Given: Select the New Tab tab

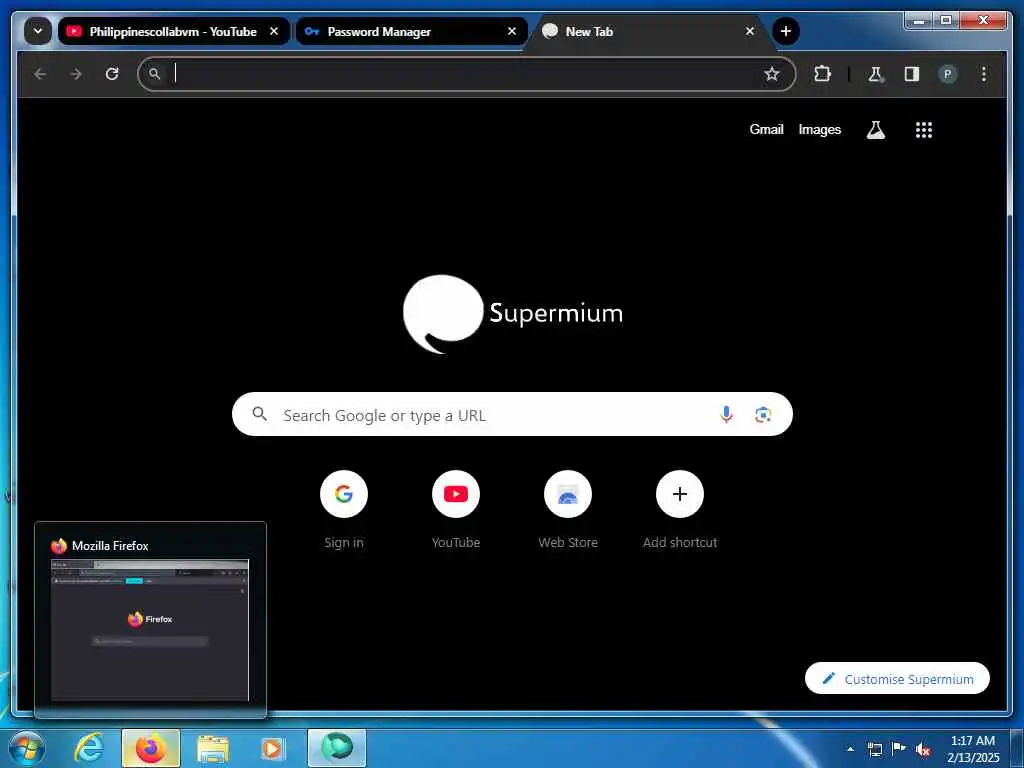Looking at the screenshot, I should 649,31.
